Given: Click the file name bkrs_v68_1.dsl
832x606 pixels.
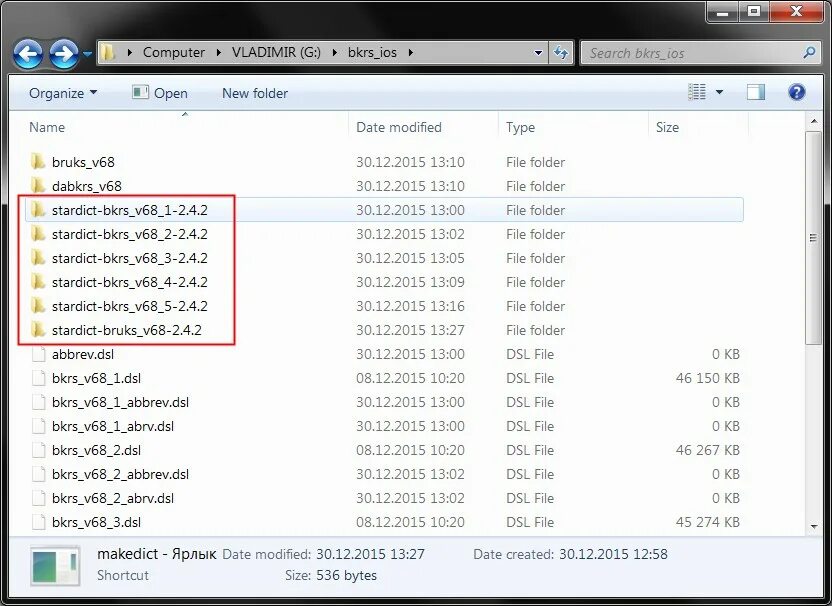Looking at the screenshot, I should (97, 378).
